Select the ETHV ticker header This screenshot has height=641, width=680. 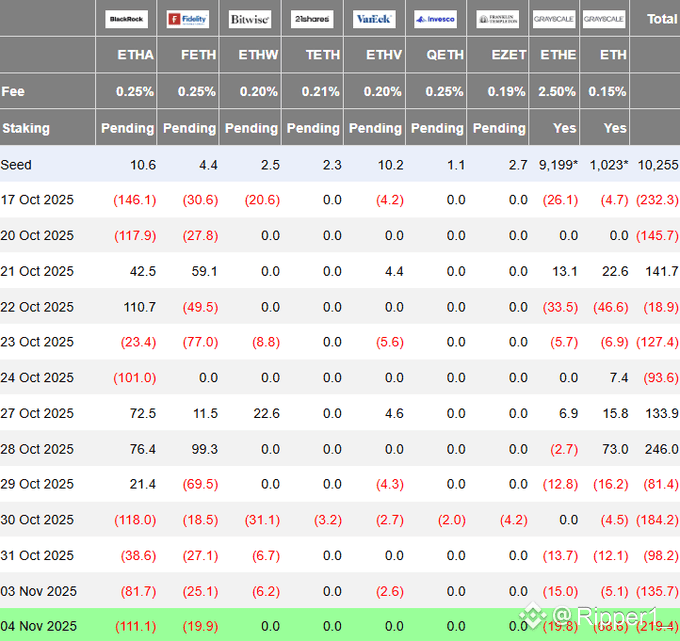384,55
